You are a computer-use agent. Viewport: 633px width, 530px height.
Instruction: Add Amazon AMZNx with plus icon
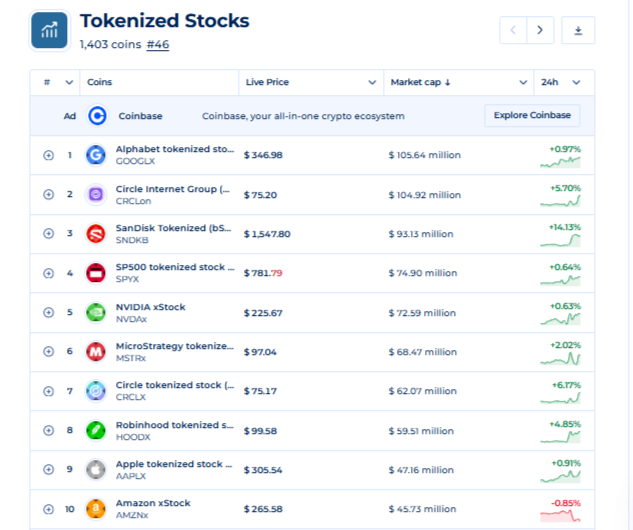click(x=48, y=509)
